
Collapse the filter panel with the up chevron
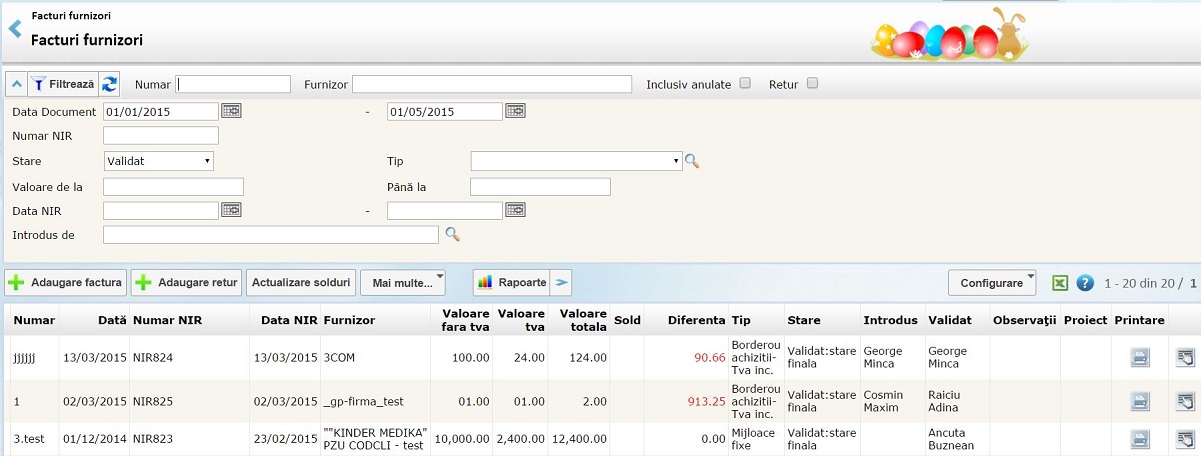[16, 84]
